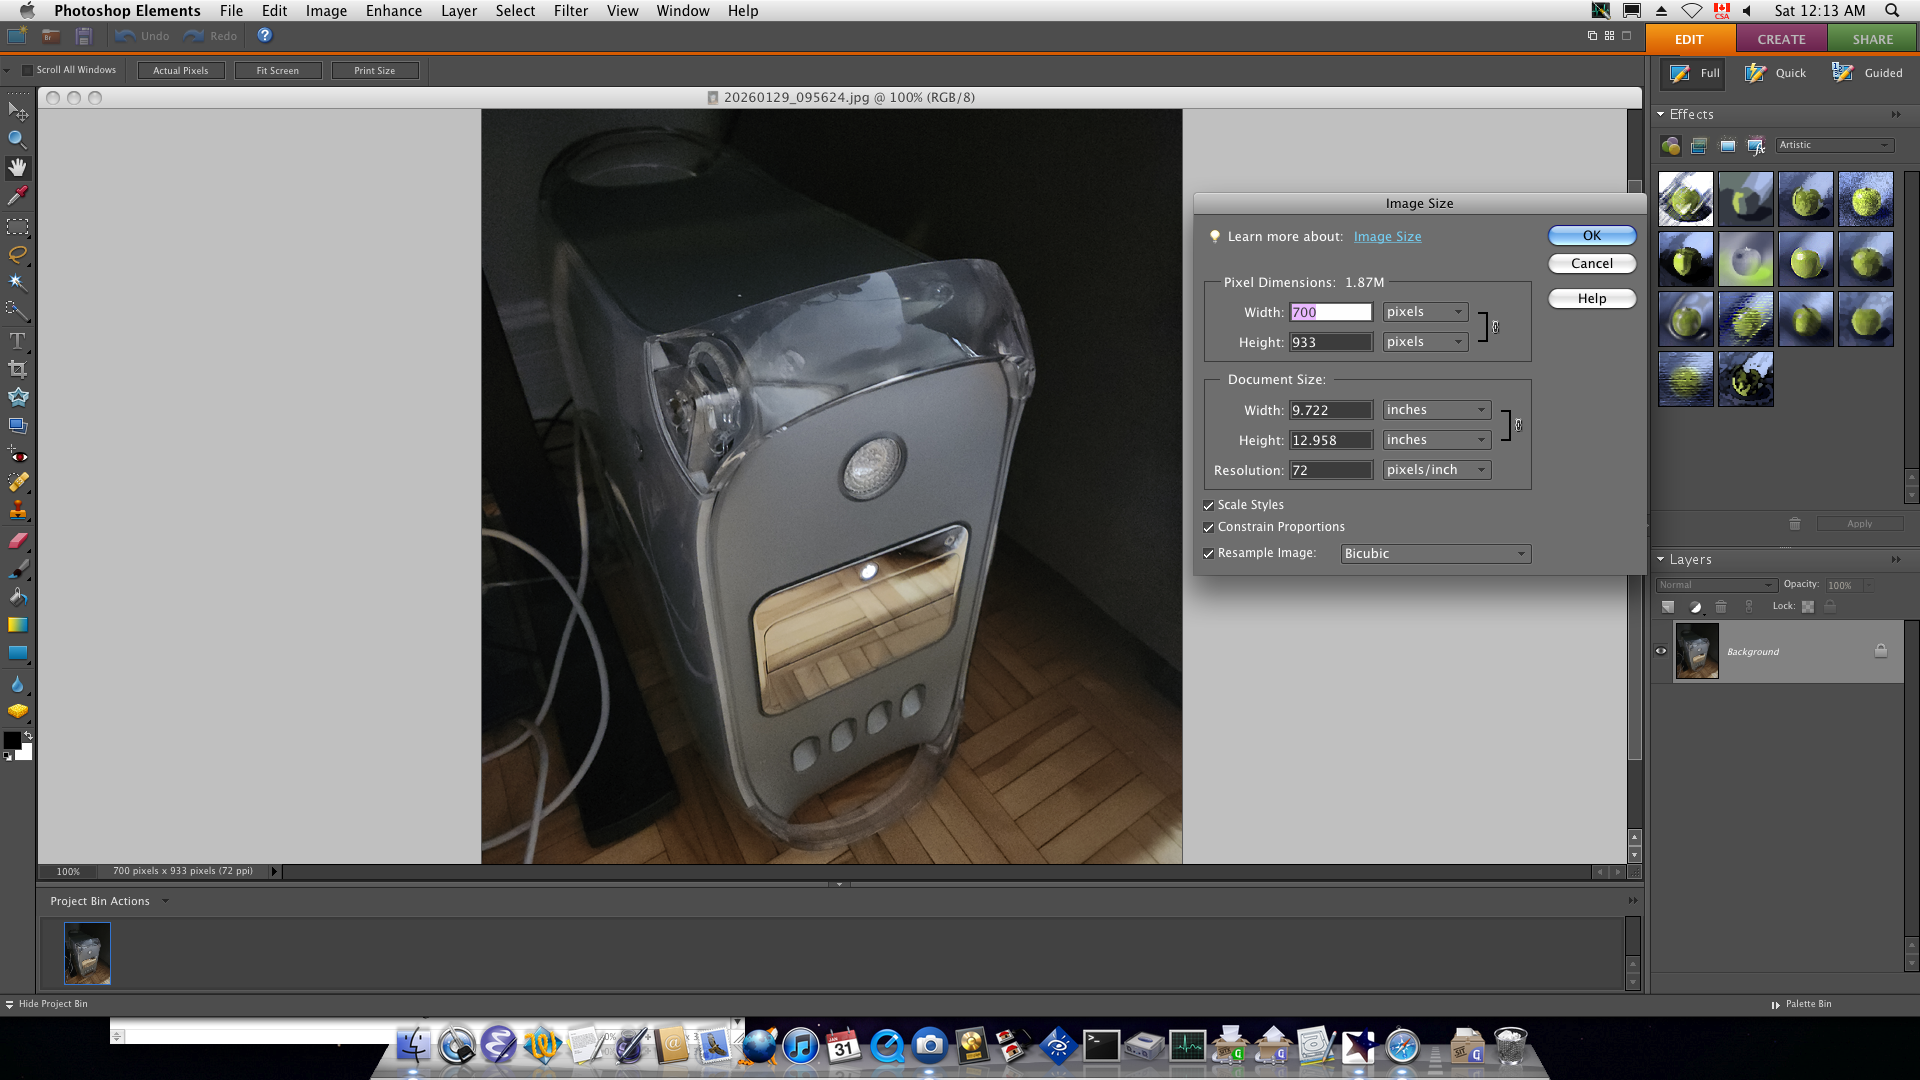
Task: Open the Bicubic resample method dropdown
Action: coord(1435,554)
